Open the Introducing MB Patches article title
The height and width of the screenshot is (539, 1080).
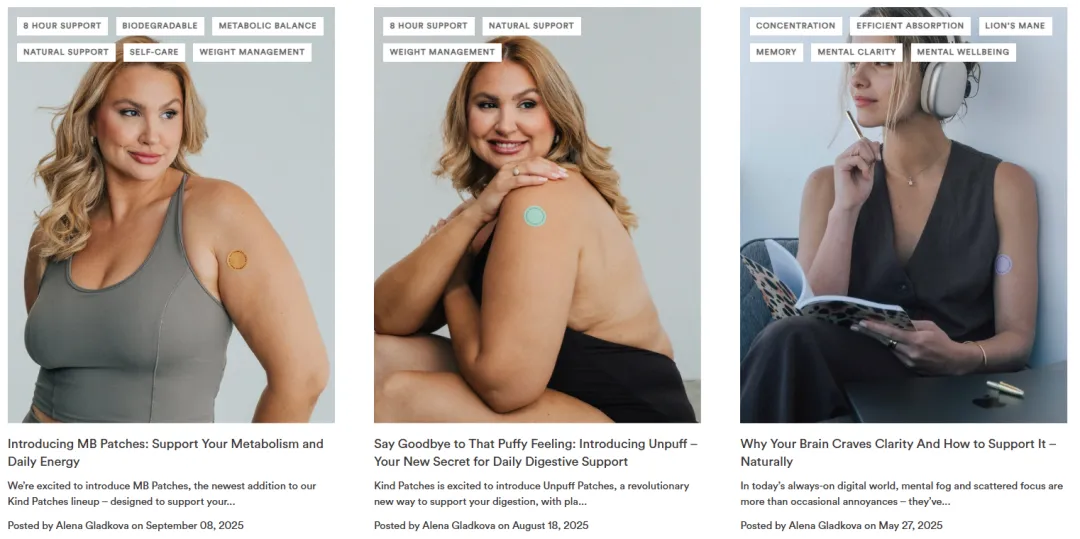coord(165,452)
